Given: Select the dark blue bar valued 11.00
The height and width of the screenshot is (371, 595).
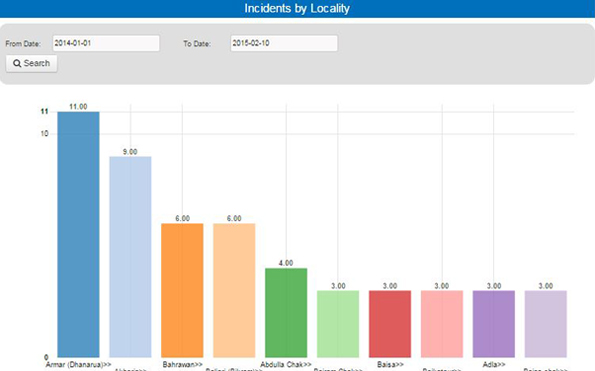Looking at the screenshot, I should point(79,234).
